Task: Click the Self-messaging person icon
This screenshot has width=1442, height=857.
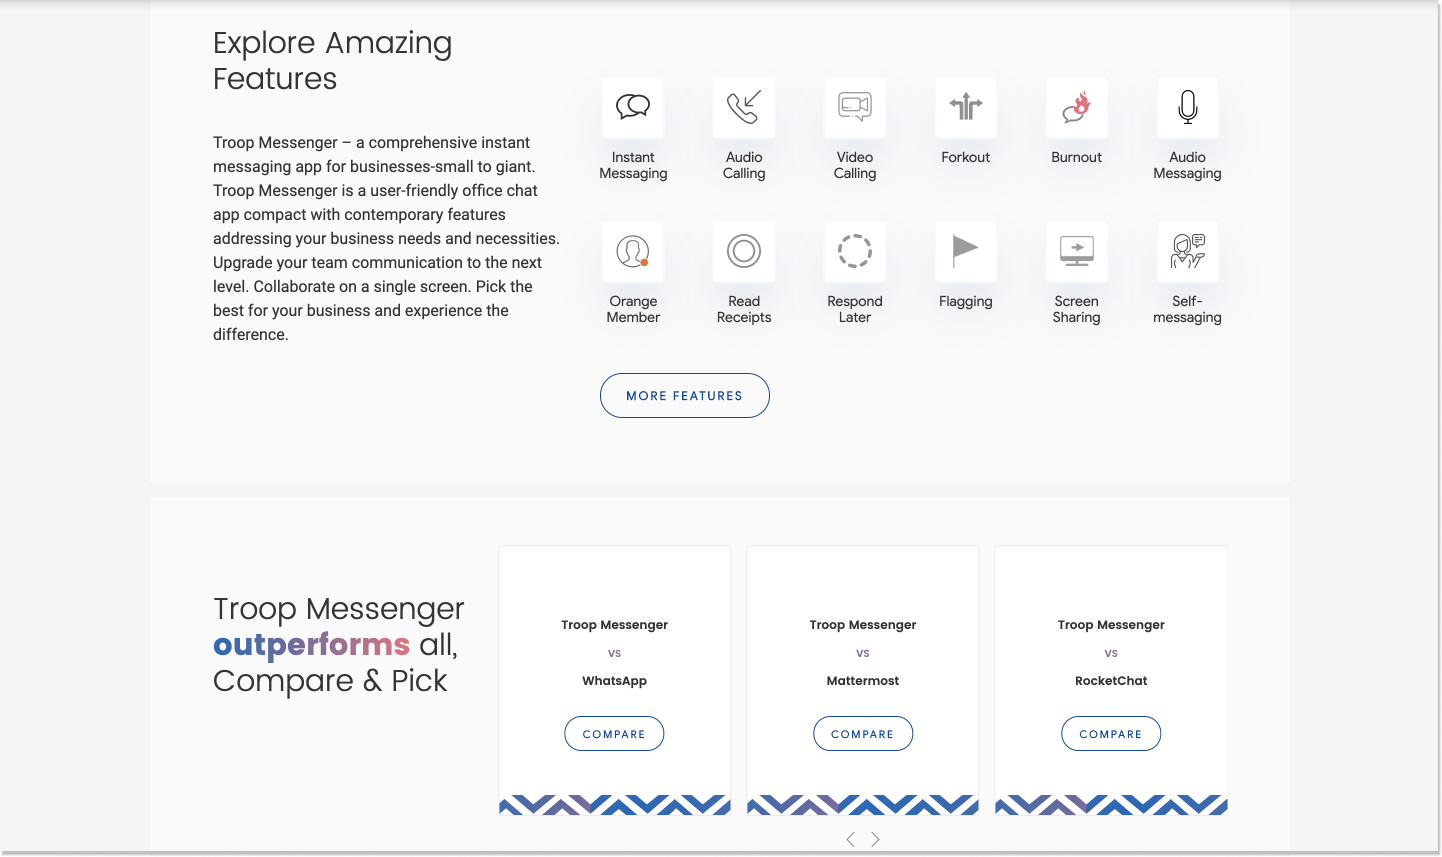Action: pos(1188,251)
